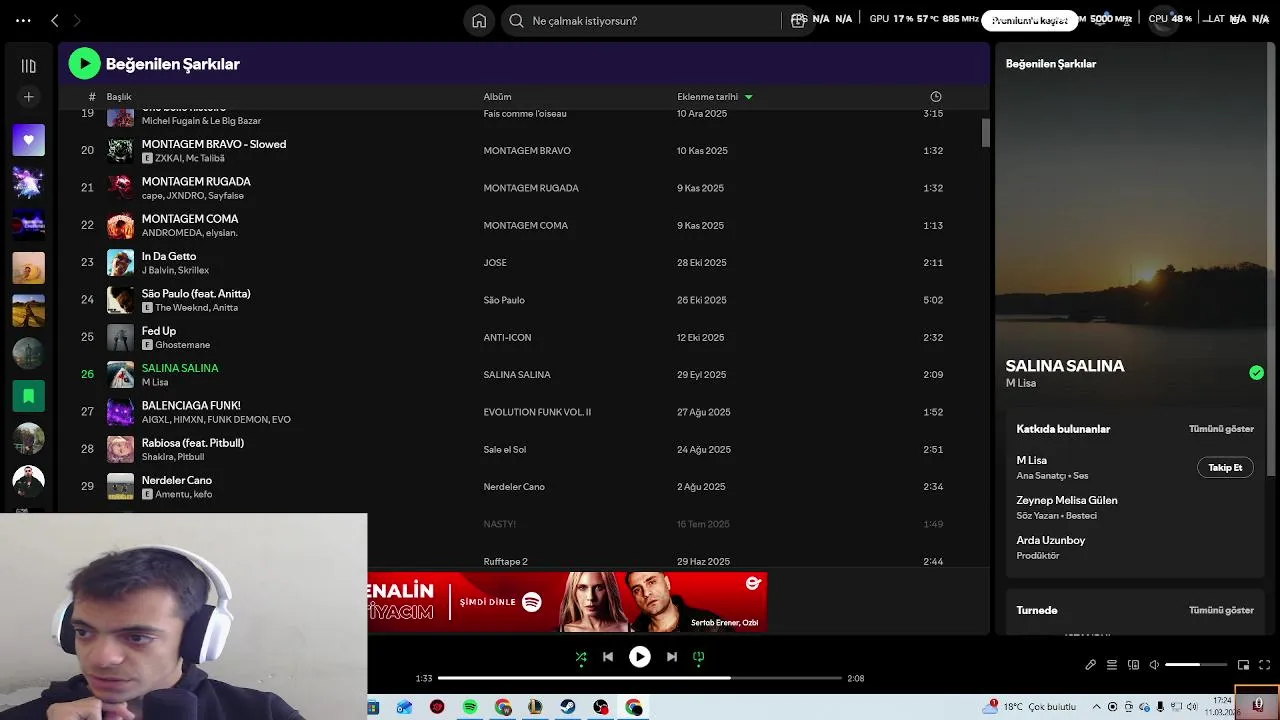Sort by Albüm column header

tap(497, 97)
